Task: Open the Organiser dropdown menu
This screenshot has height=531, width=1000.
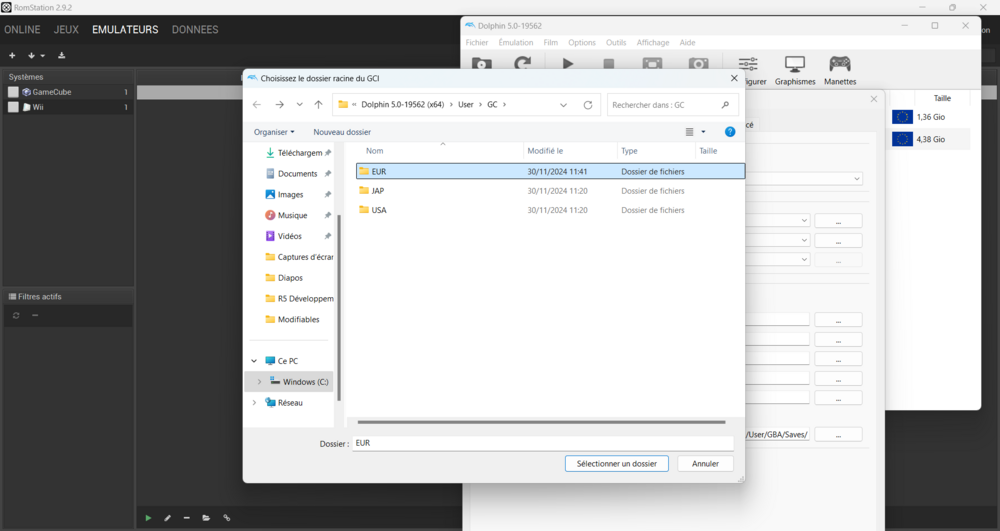Action: click(x=274, y=132)
